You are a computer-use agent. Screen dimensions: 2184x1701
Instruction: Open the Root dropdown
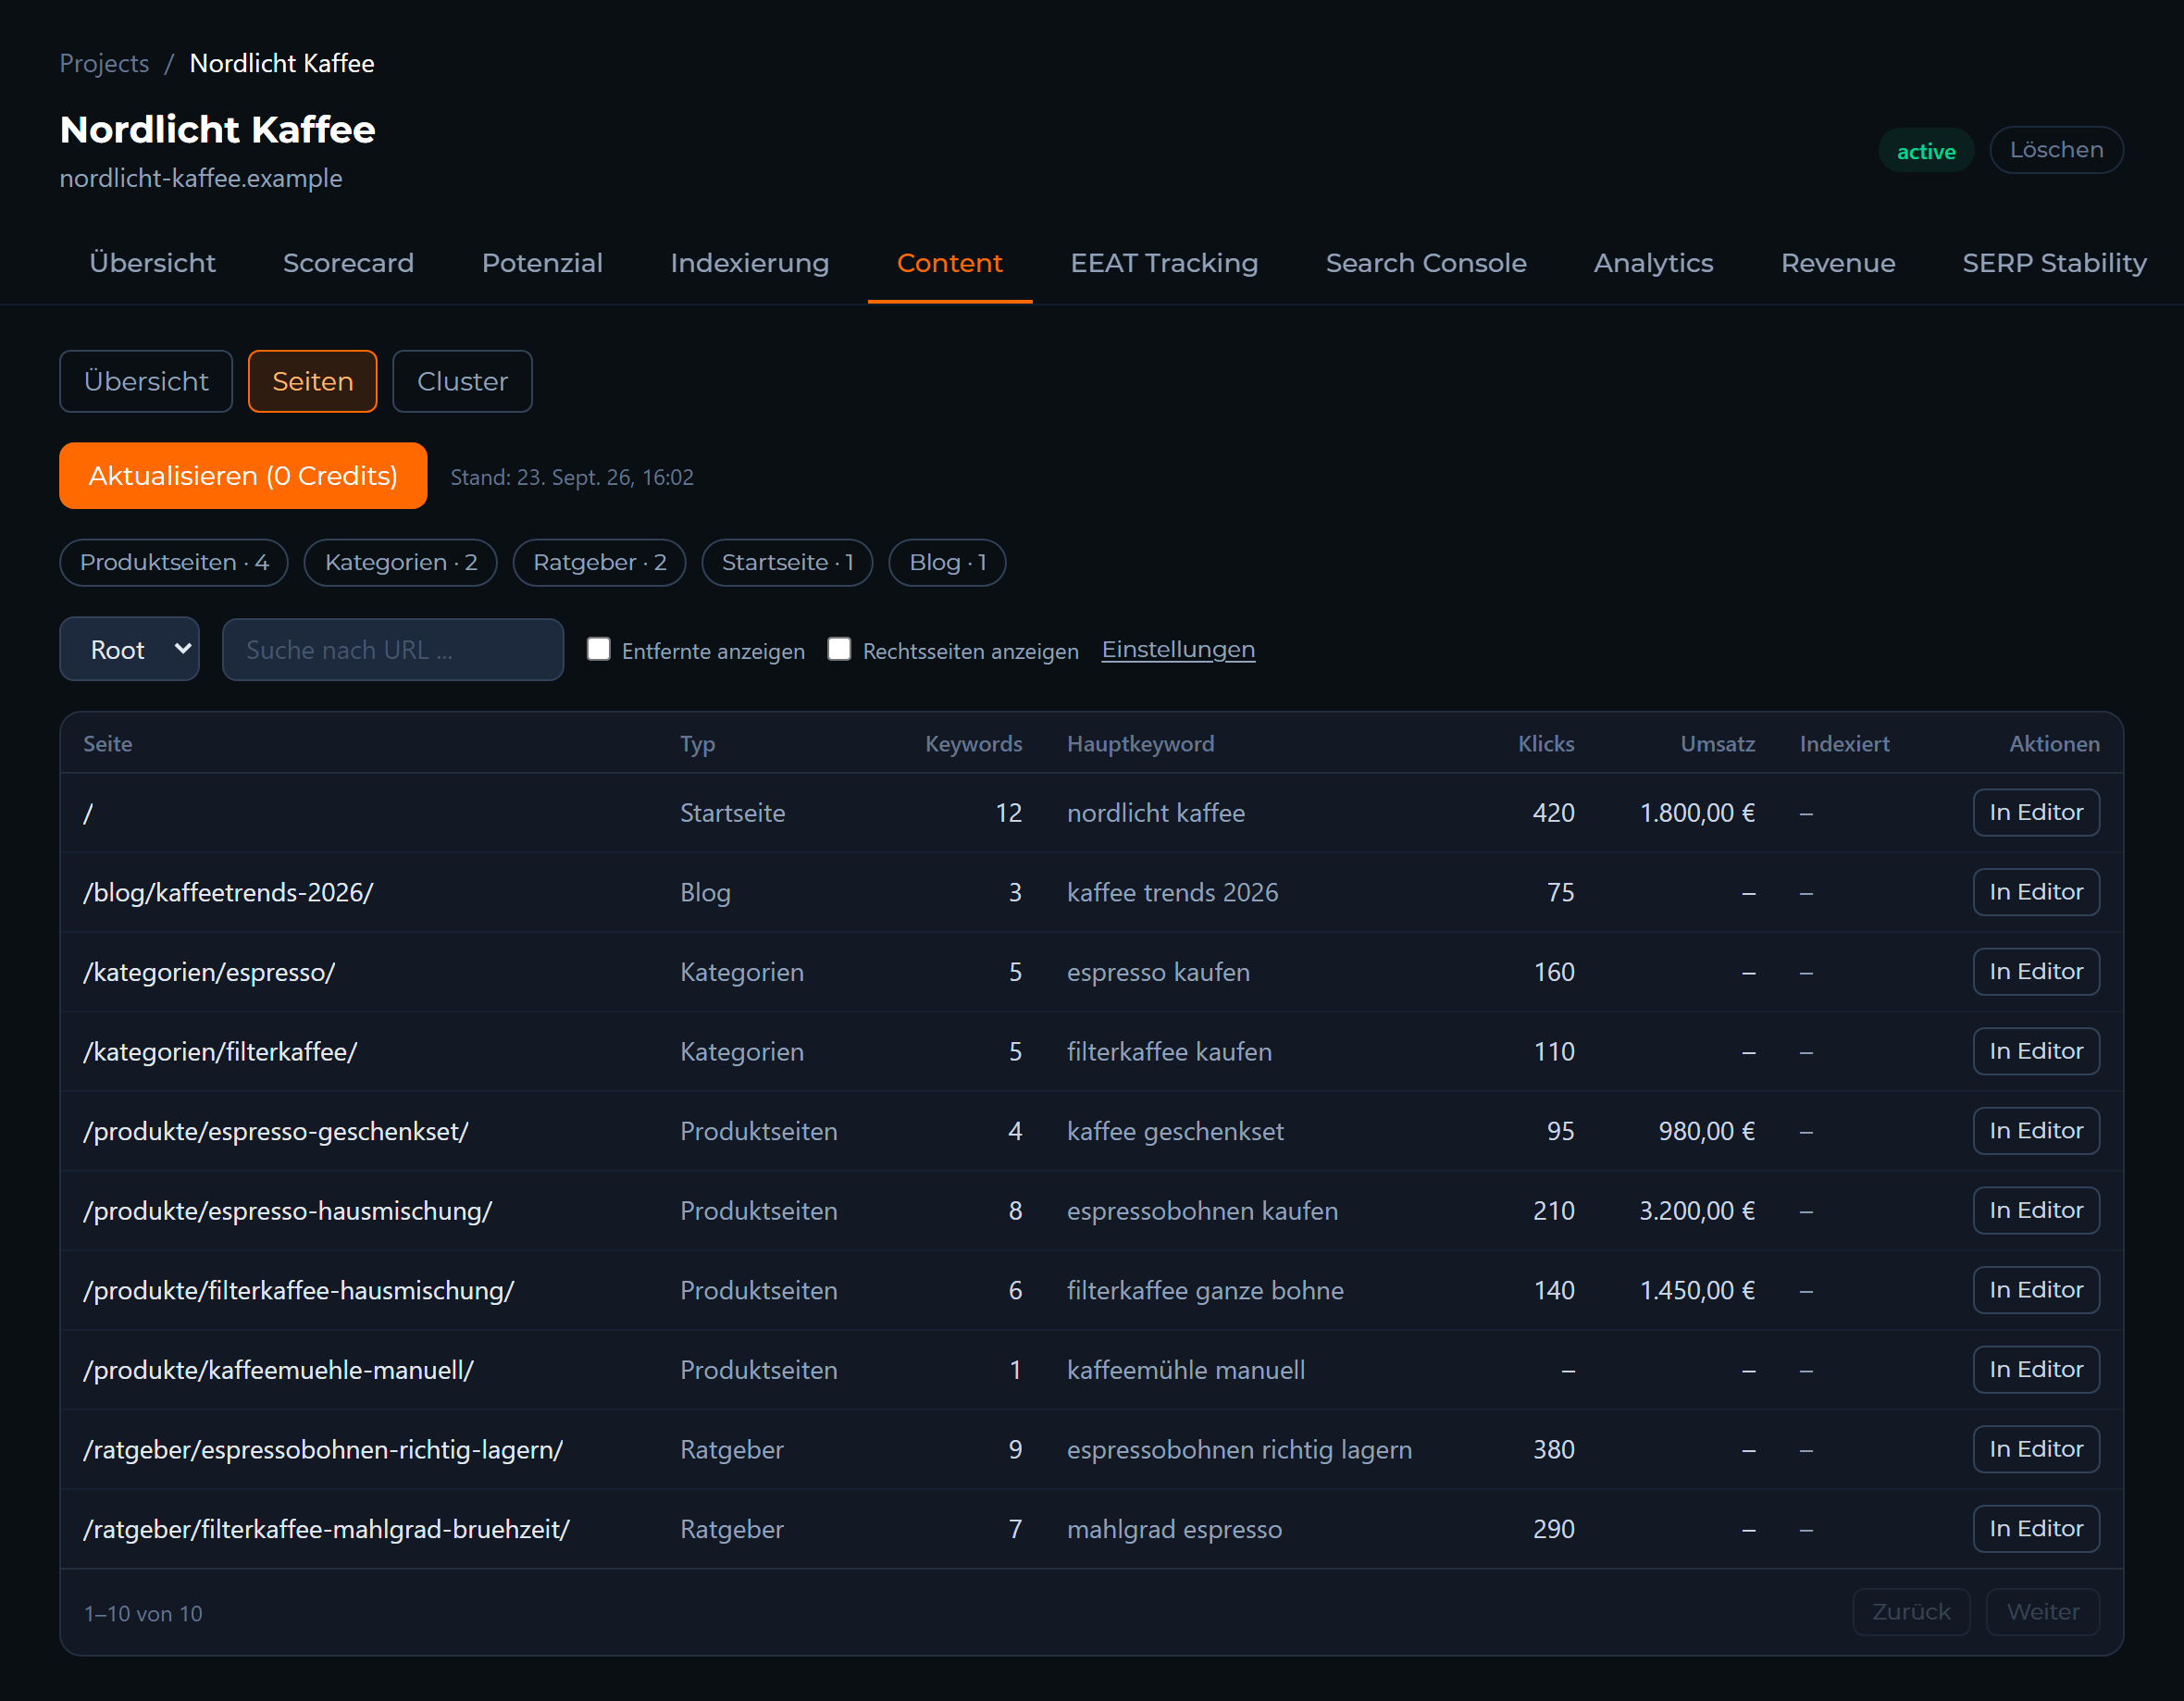[129, 649]
